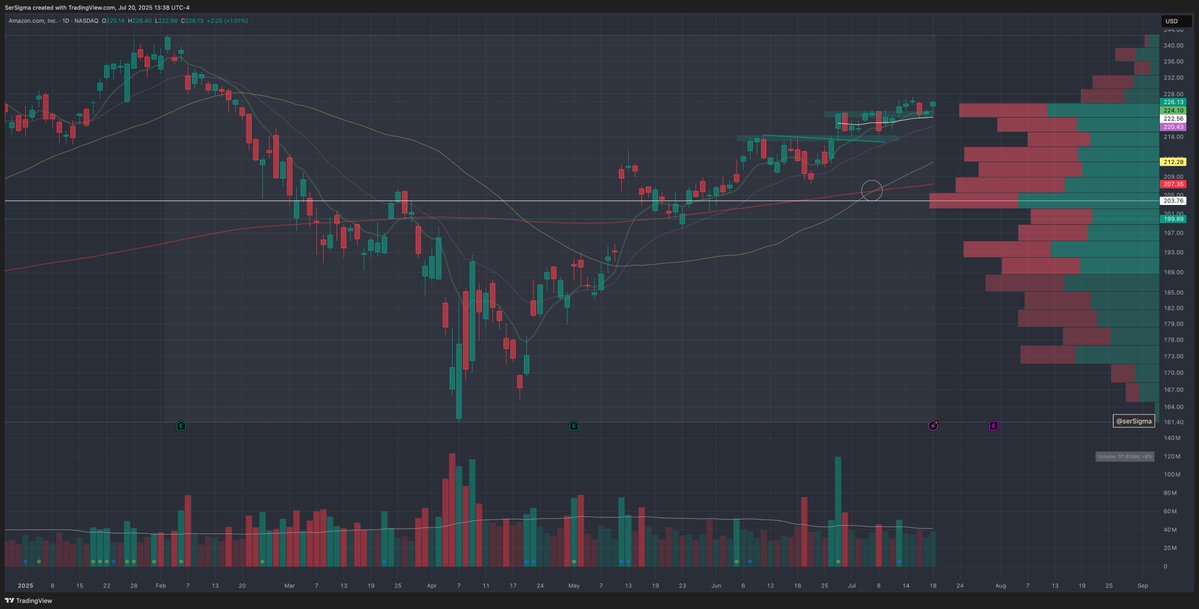Click the header text 'SerSigma created with TradingView.com'

(x=60, y=8)
